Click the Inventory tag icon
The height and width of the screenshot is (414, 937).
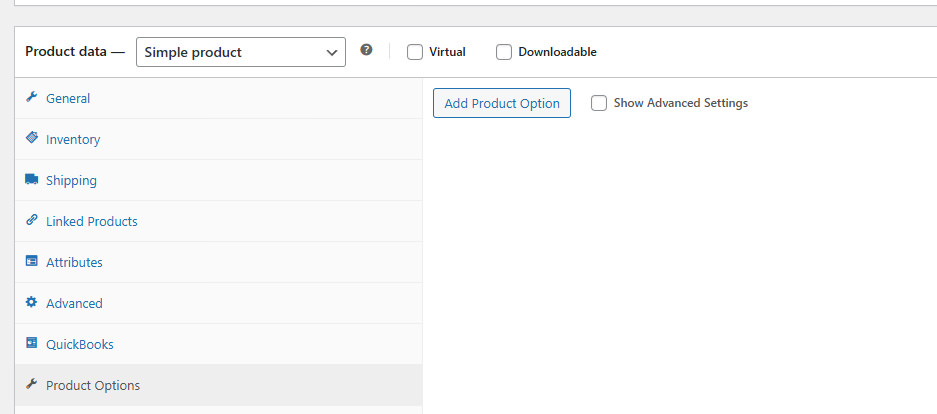pos(32,138)
